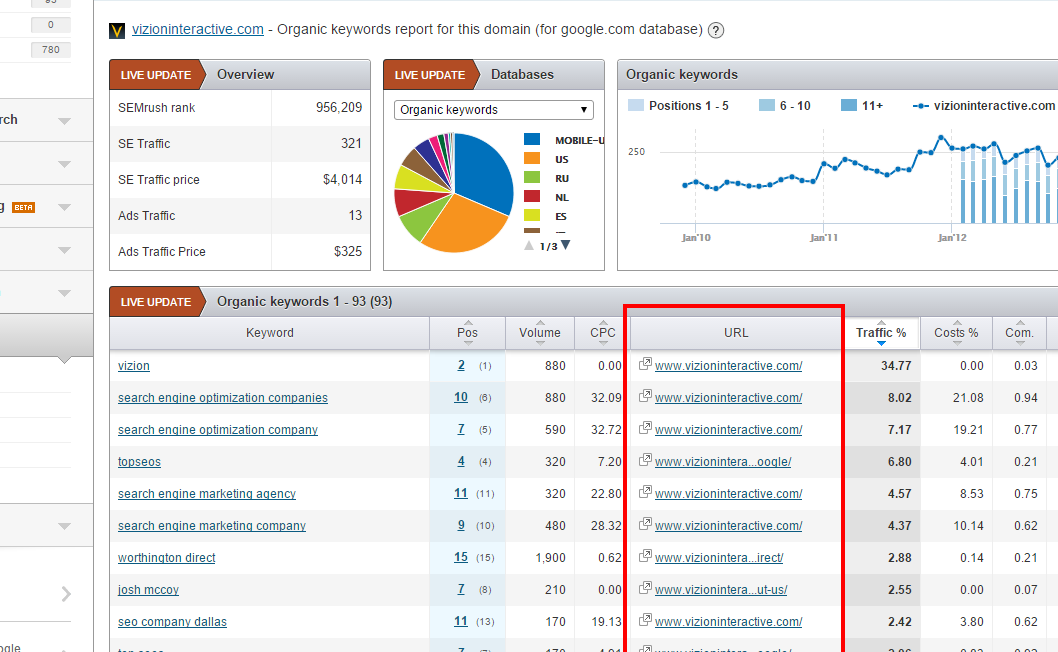
Task: Open the 'Organic keywords' dropdown
Action: coord(493,109)
